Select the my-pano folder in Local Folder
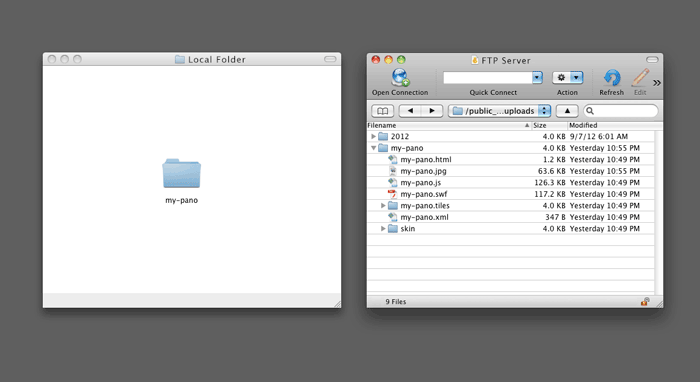Image resolution: width=700 pixels, height=382 pixels. click(x=181, y=173)
